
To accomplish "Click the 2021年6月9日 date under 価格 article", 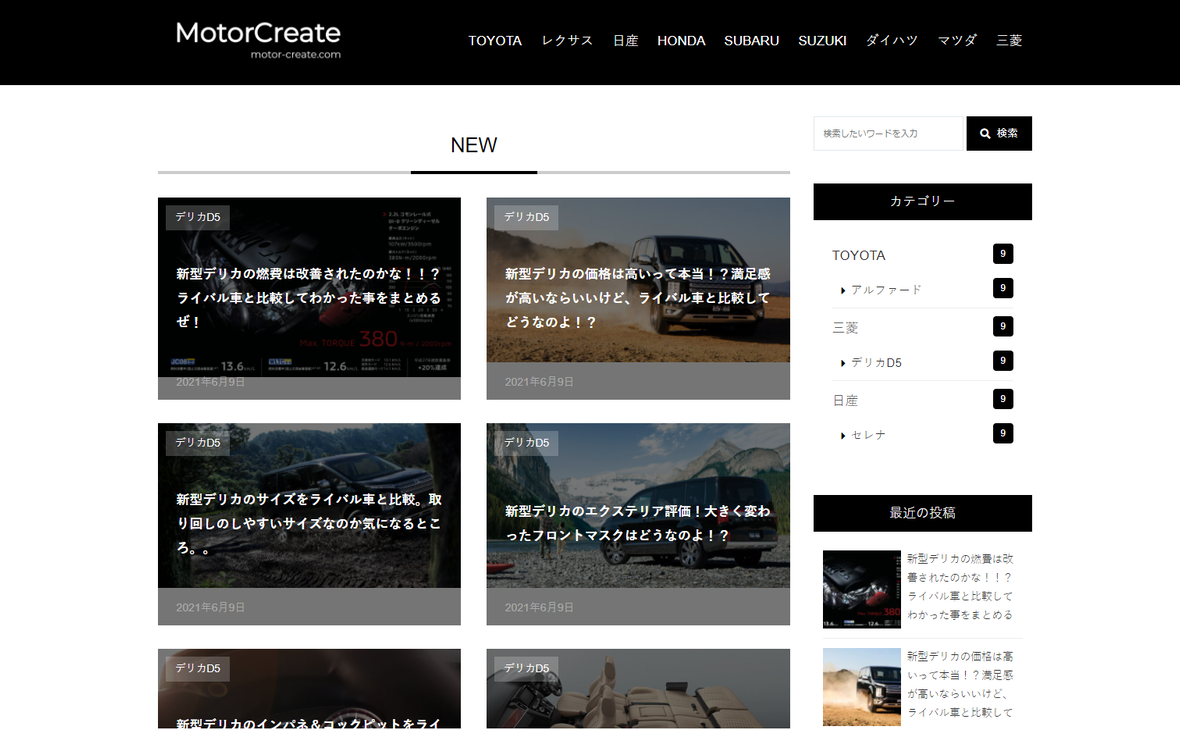I will click(539, 382).
